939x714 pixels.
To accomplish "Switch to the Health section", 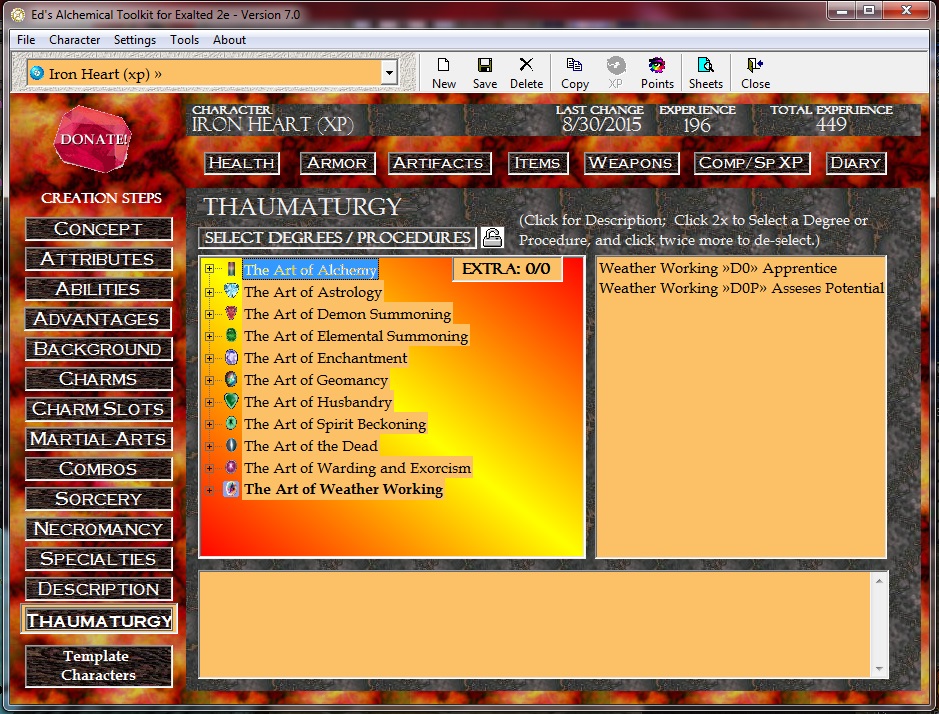I will pyautogui.click(x=241, y=163).
